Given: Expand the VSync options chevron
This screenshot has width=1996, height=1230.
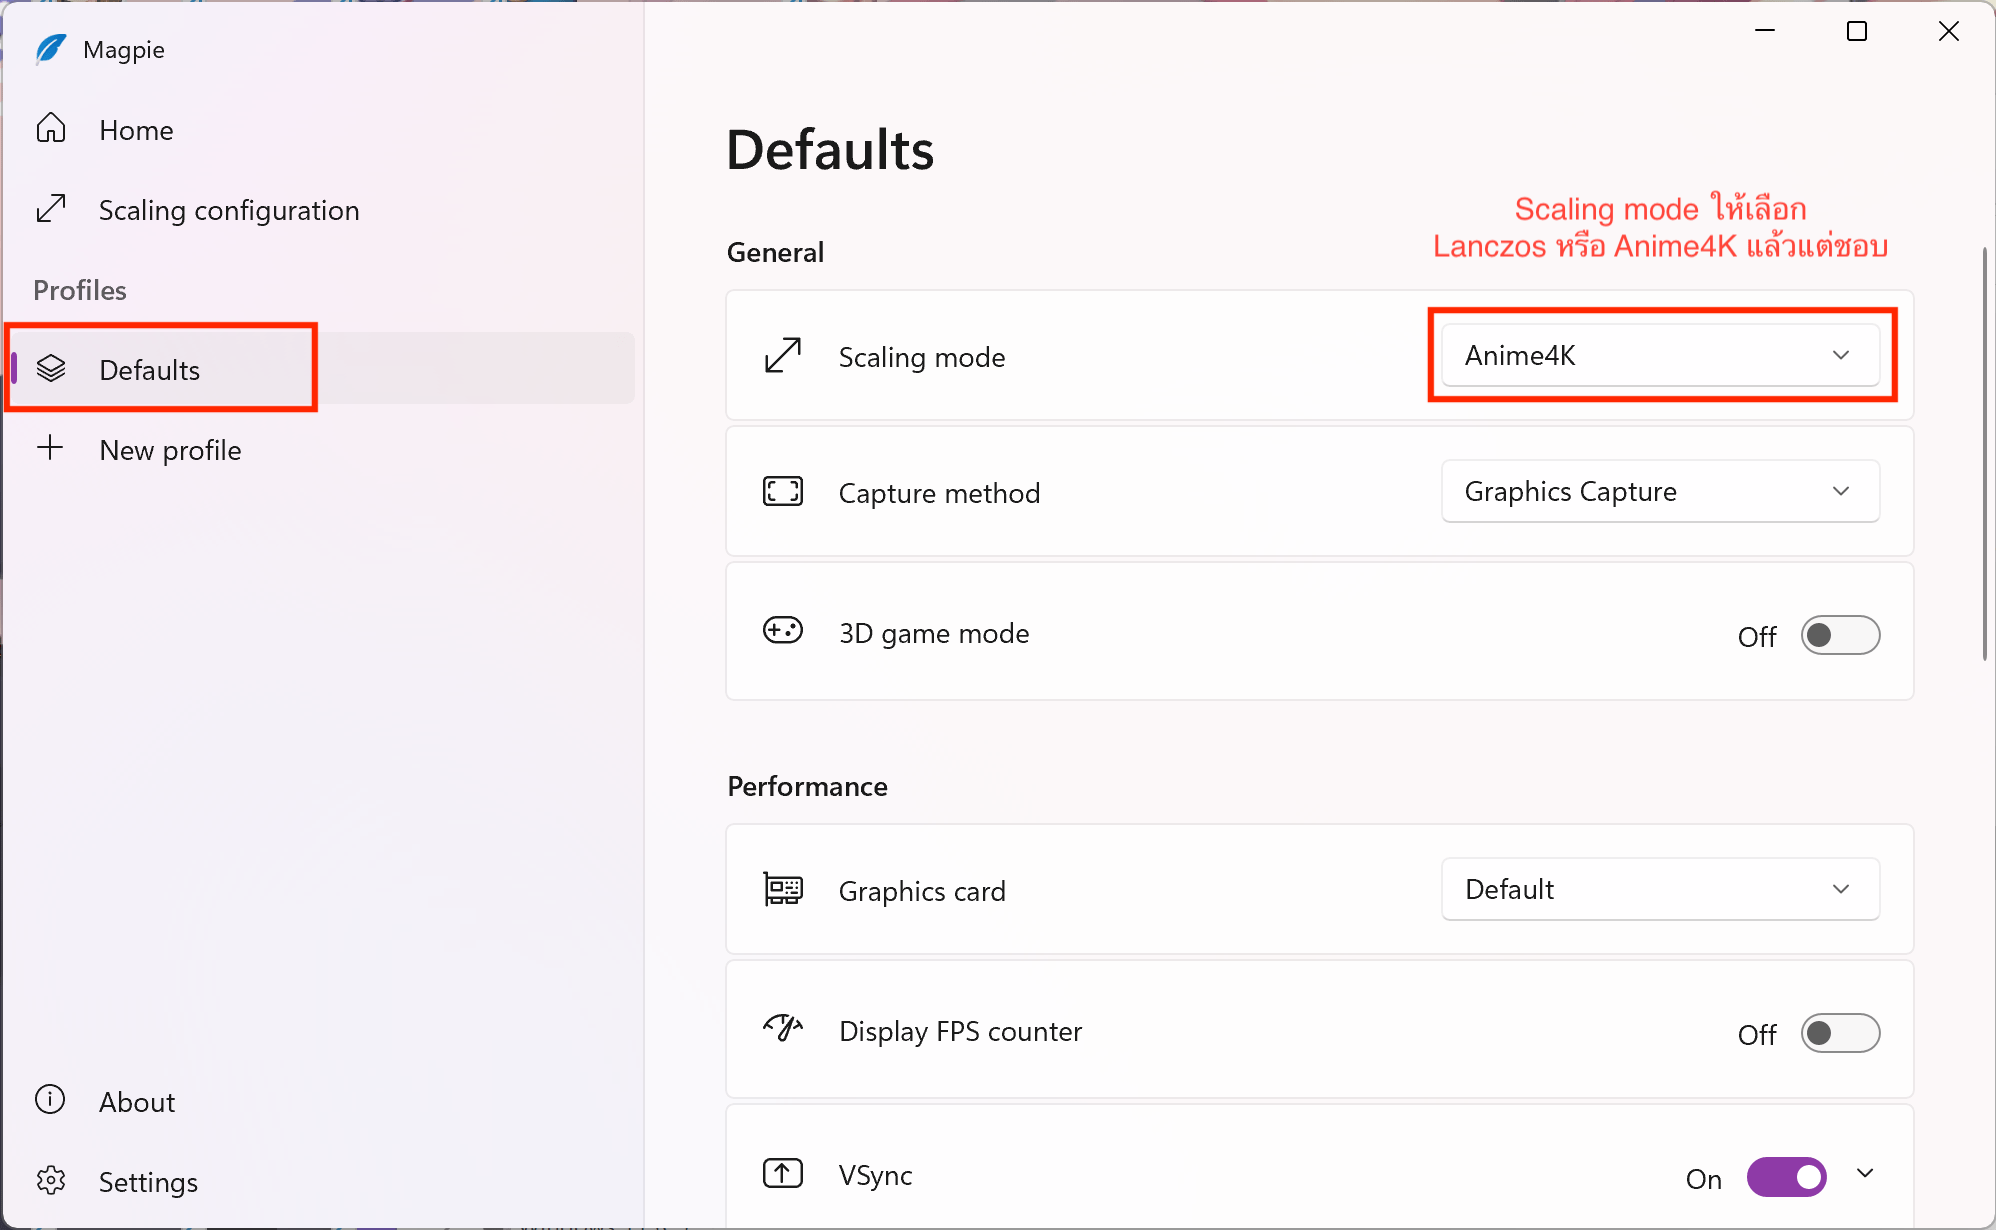Looking at the screenshot, I should [1865, 1173].
